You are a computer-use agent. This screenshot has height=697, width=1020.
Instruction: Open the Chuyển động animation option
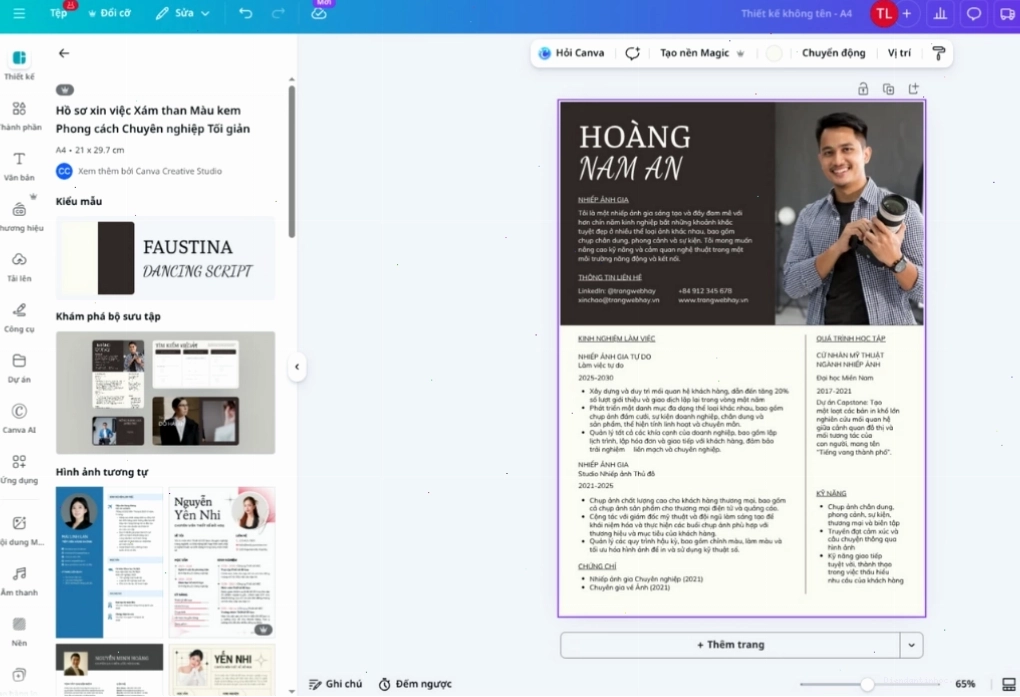[x=833, y=53]
